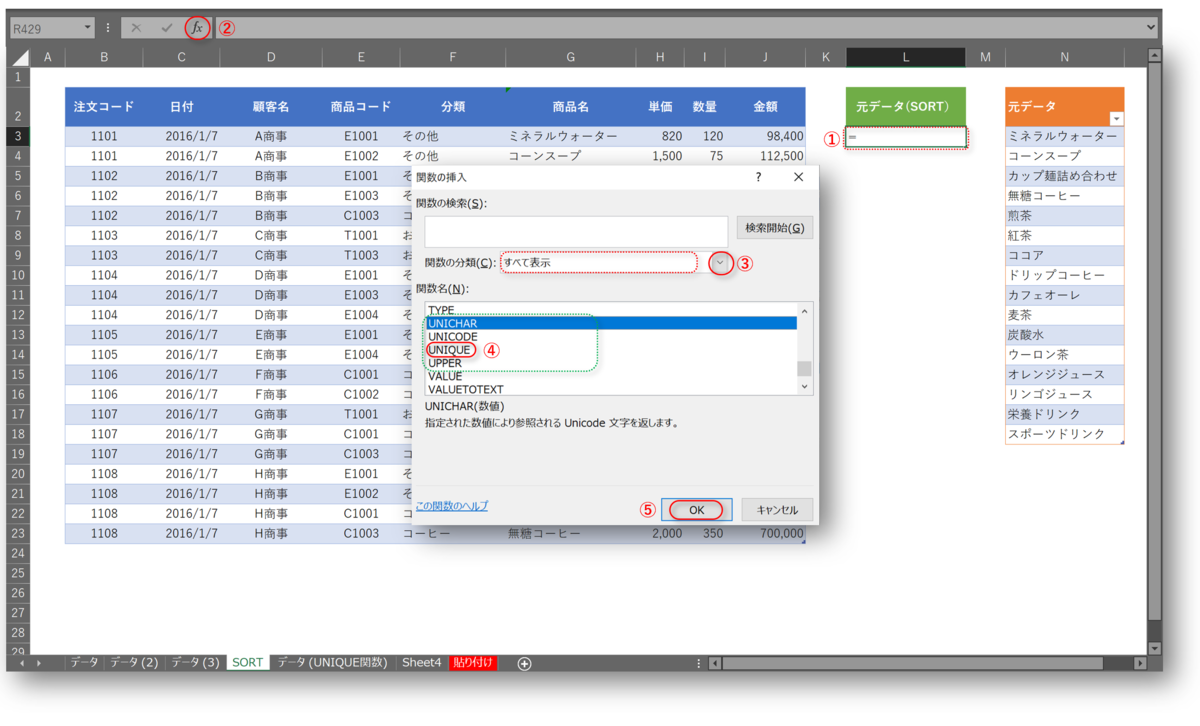Click the オレンジジュース cell

tap(1064, 375)
